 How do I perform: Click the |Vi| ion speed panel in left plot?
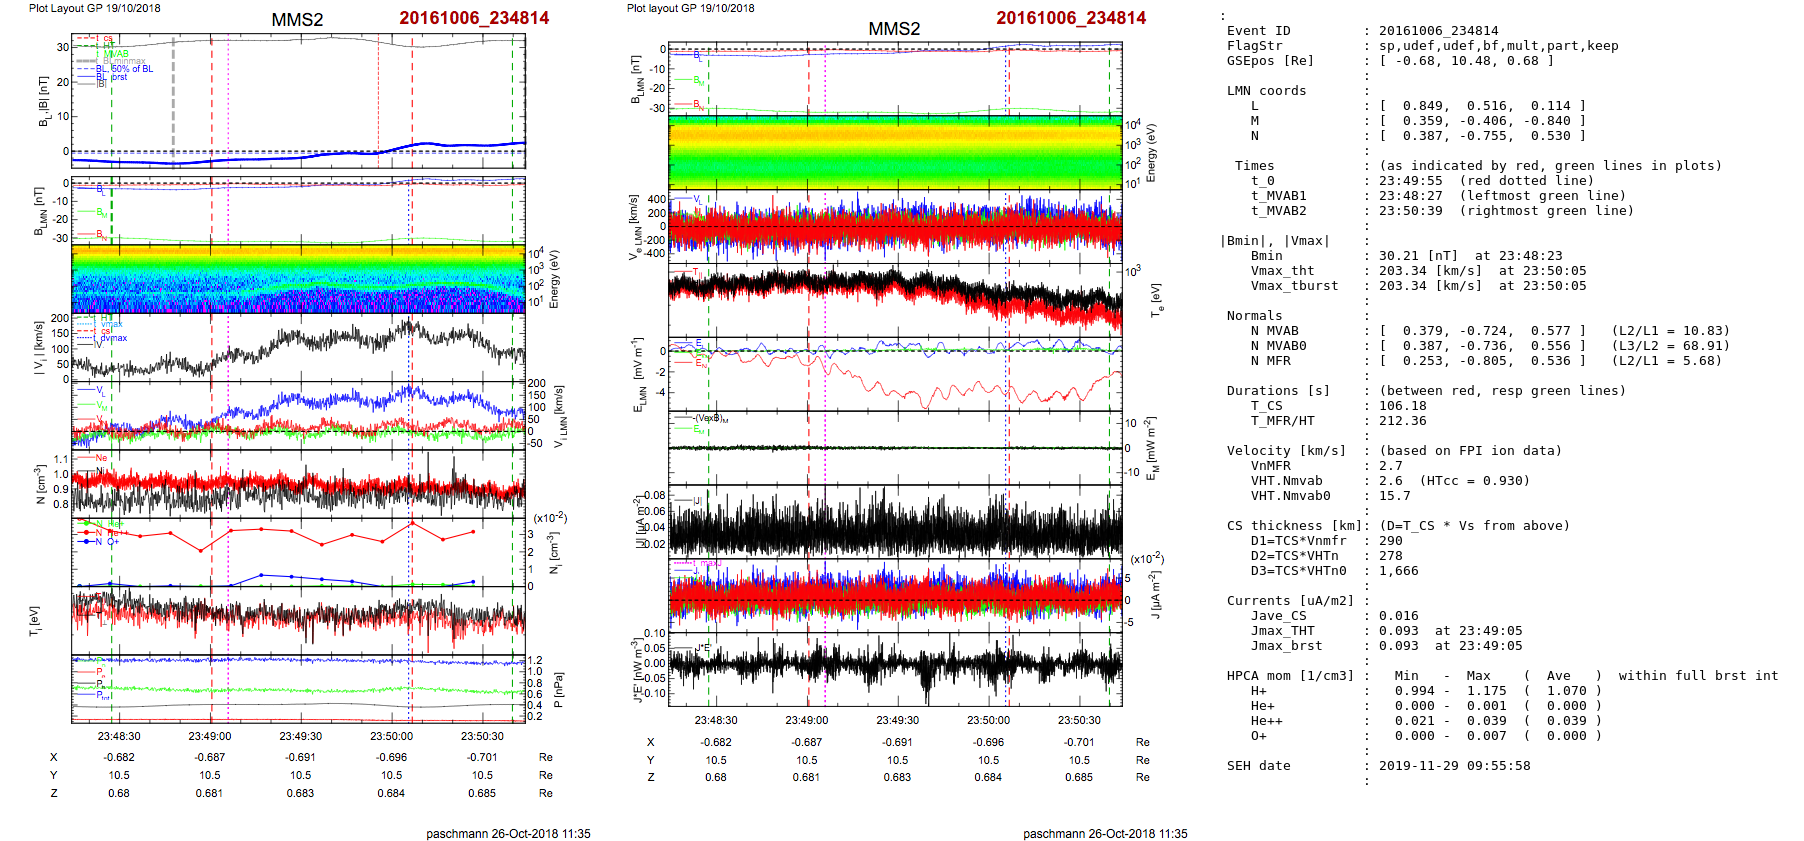tap(298, 347)
